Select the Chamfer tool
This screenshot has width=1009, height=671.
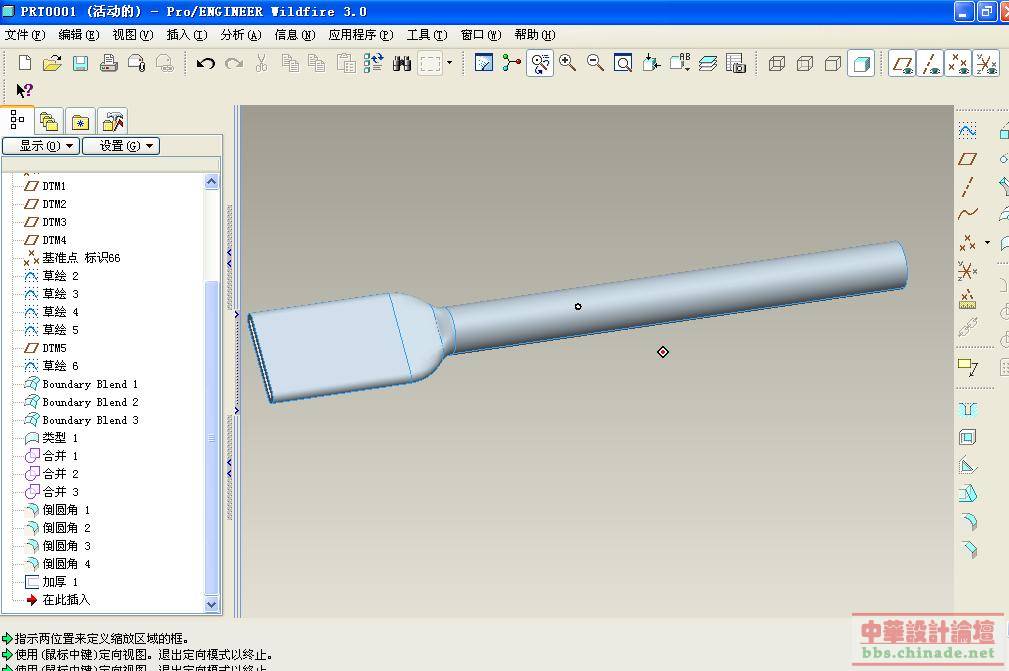point(969,549)
